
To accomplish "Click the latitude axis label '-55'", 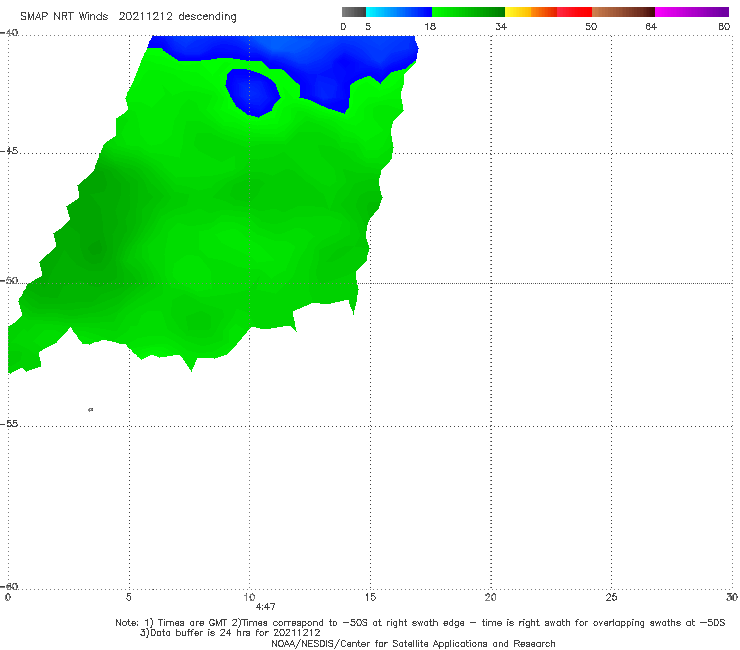I will pyautogui.click(x=9, y=424).
